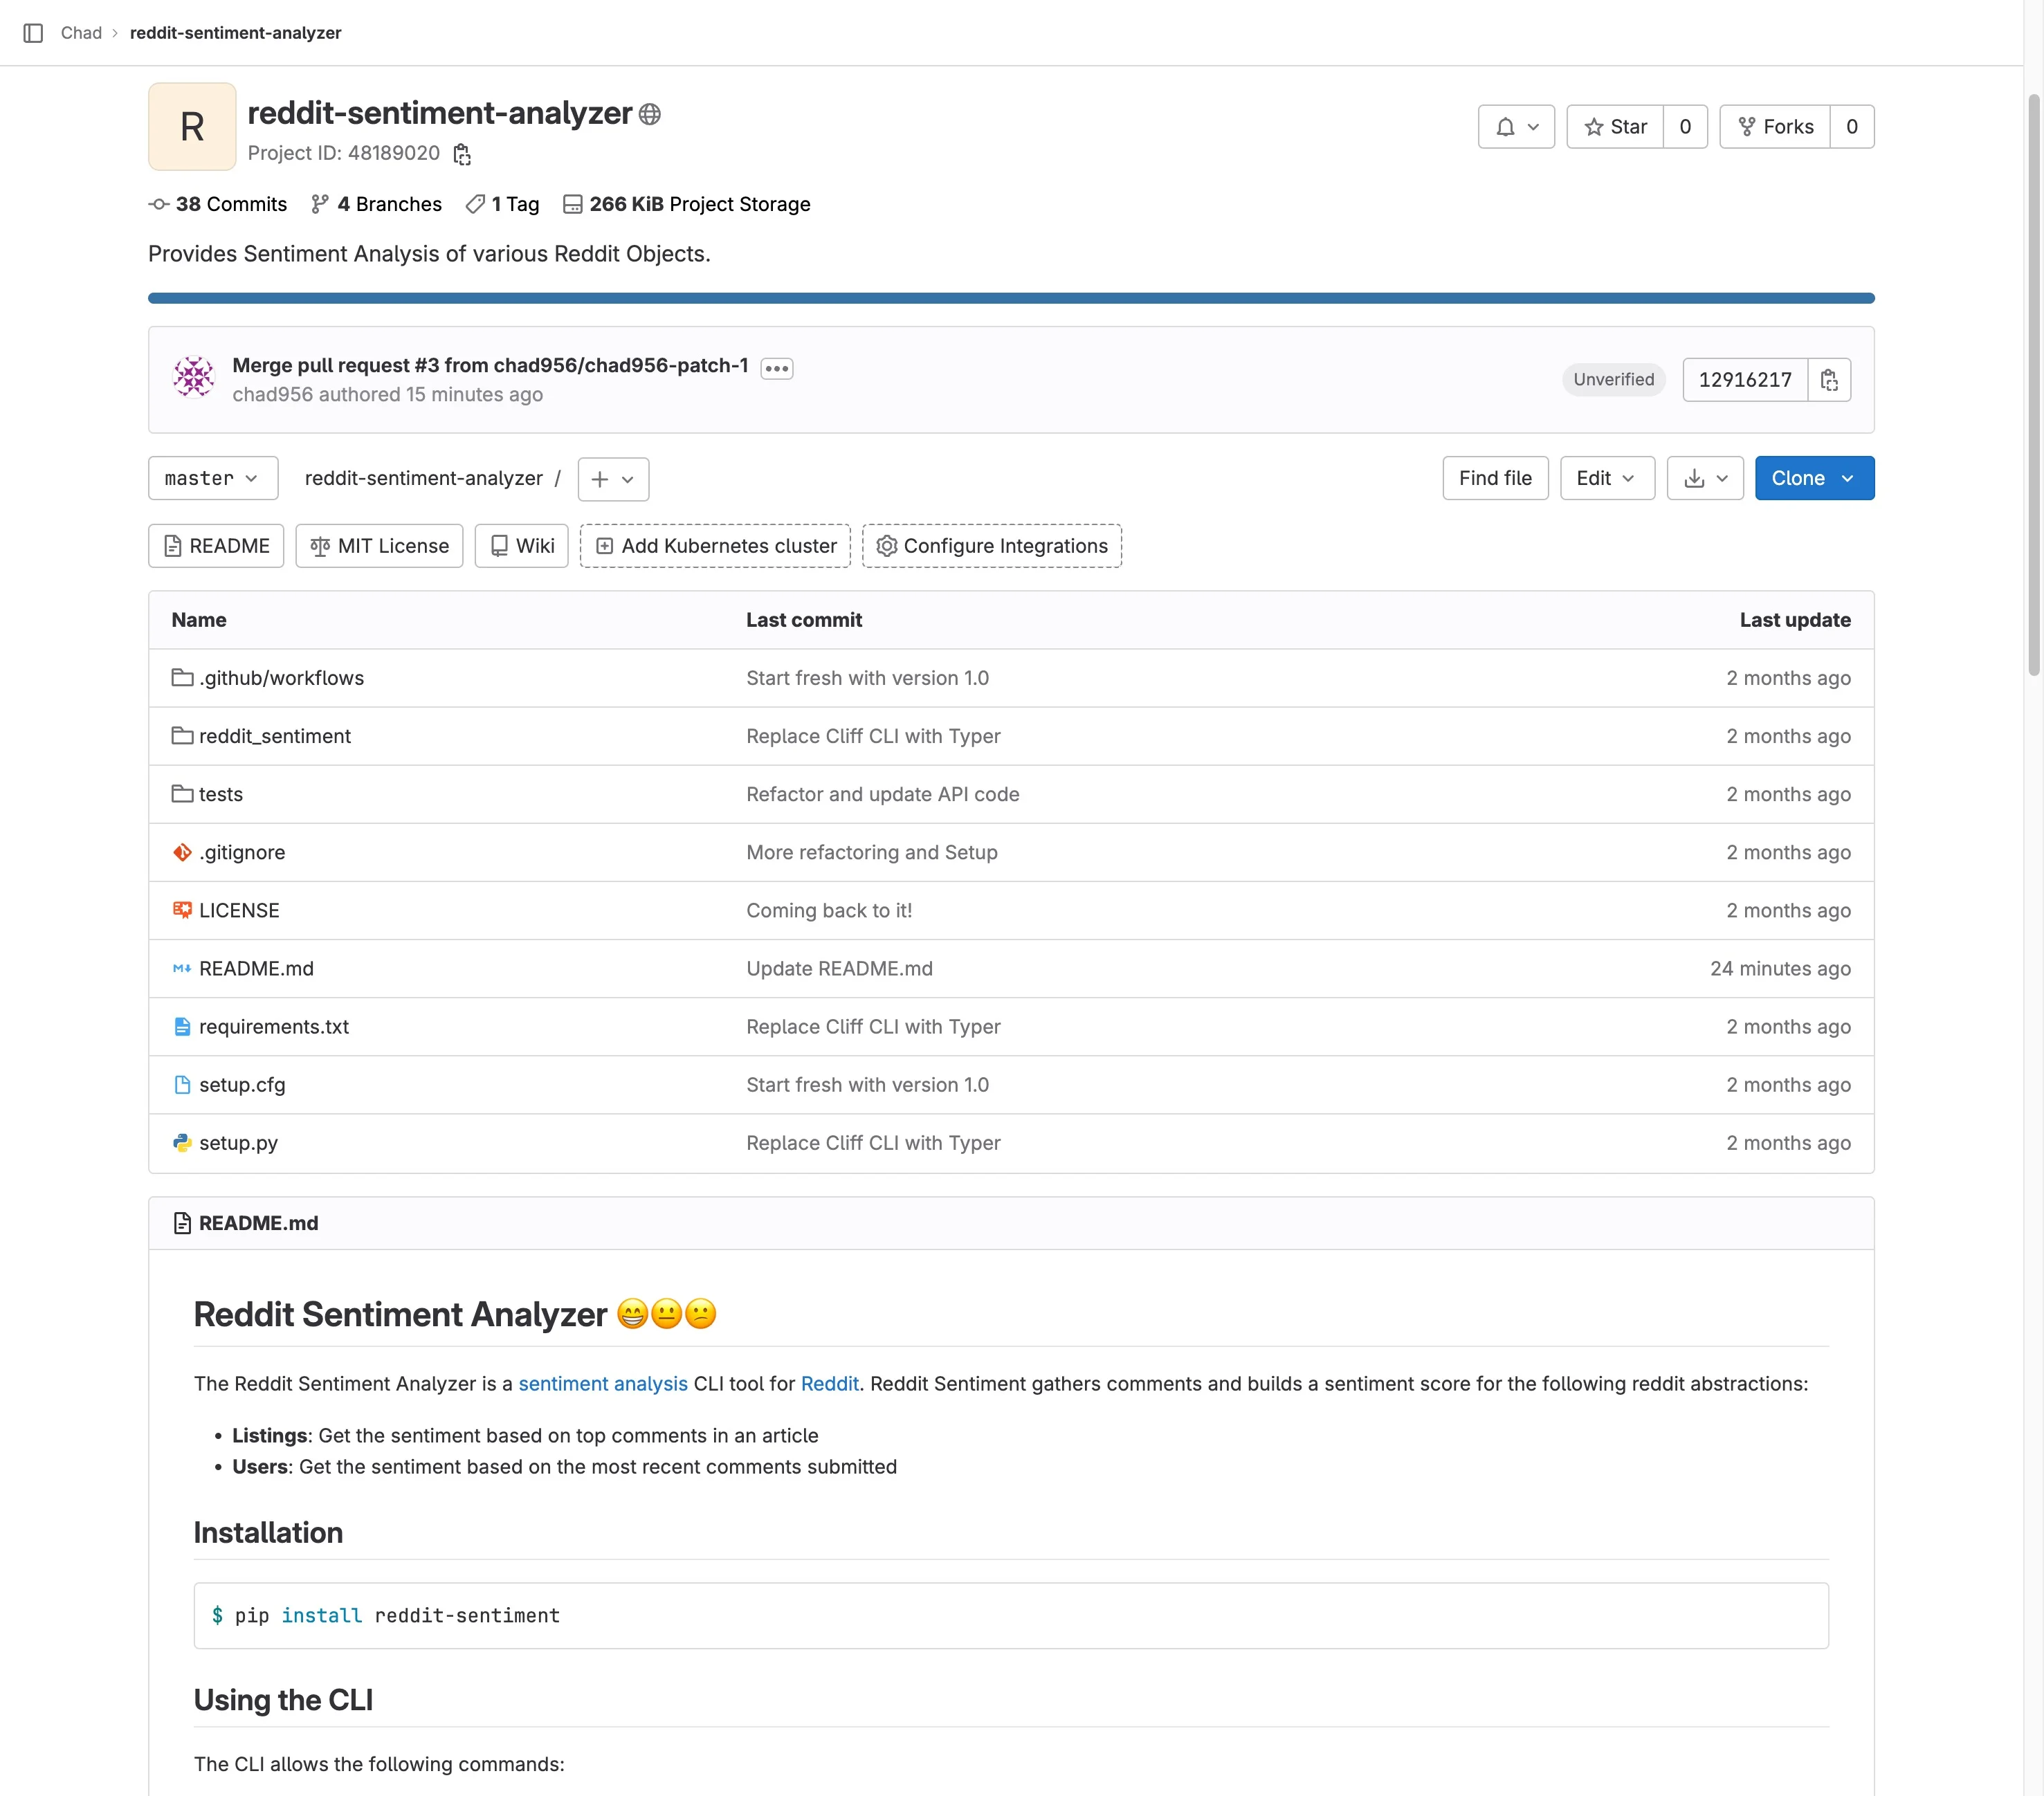Viewport: 2044px width, 1796px height.
Task: Click the project avatar letter R
Action: 192,127
